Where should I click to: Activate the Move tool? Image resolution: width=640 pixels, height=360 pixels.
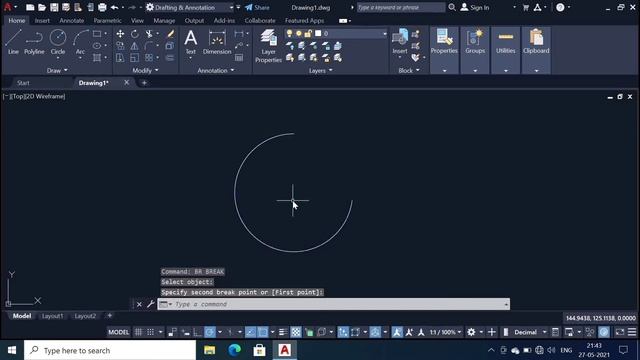pos(120,34)
